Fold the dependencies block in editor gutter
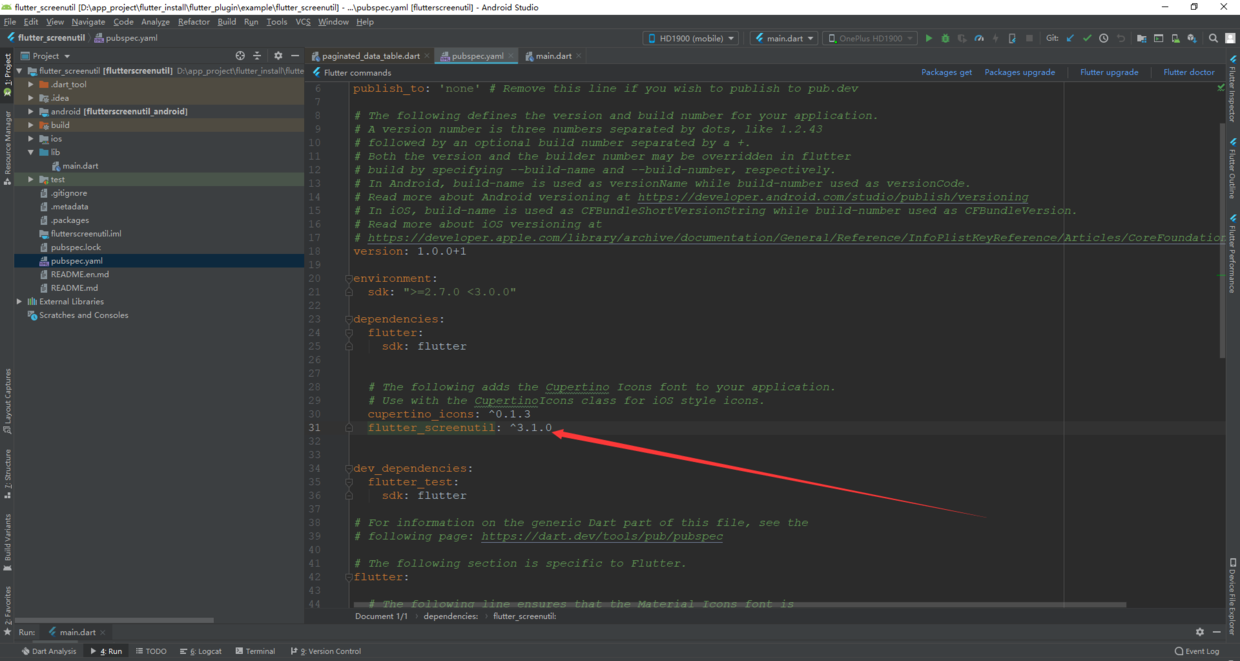This screenshot has width=1240, height=661. tap(349, 320)
